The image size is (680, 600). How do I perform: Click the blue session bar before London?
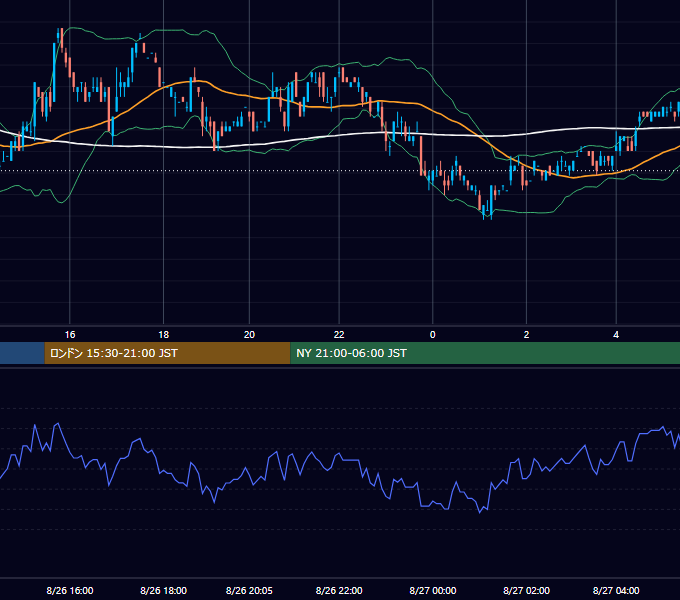(22, 353)
